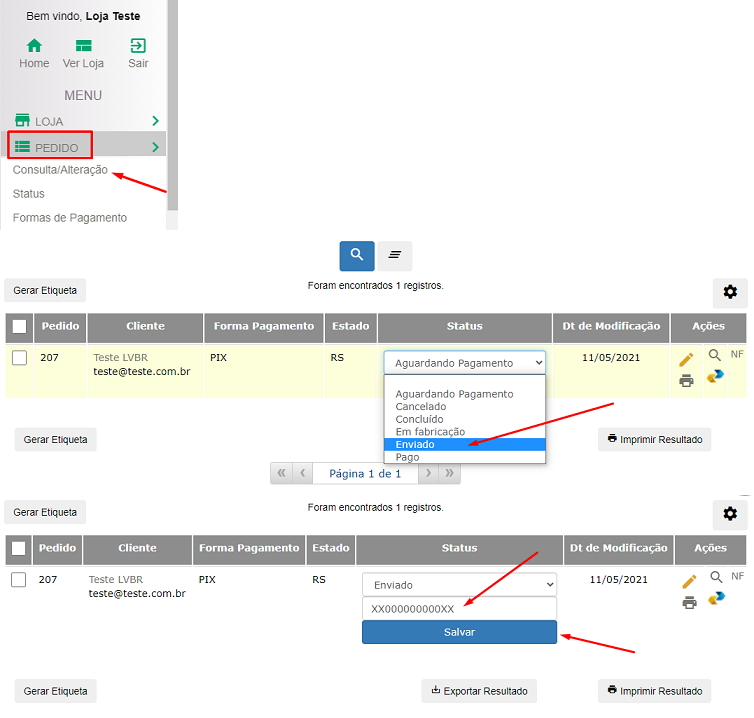
Task: Expand the LOJA menu chevron
Action: point(155,121)
